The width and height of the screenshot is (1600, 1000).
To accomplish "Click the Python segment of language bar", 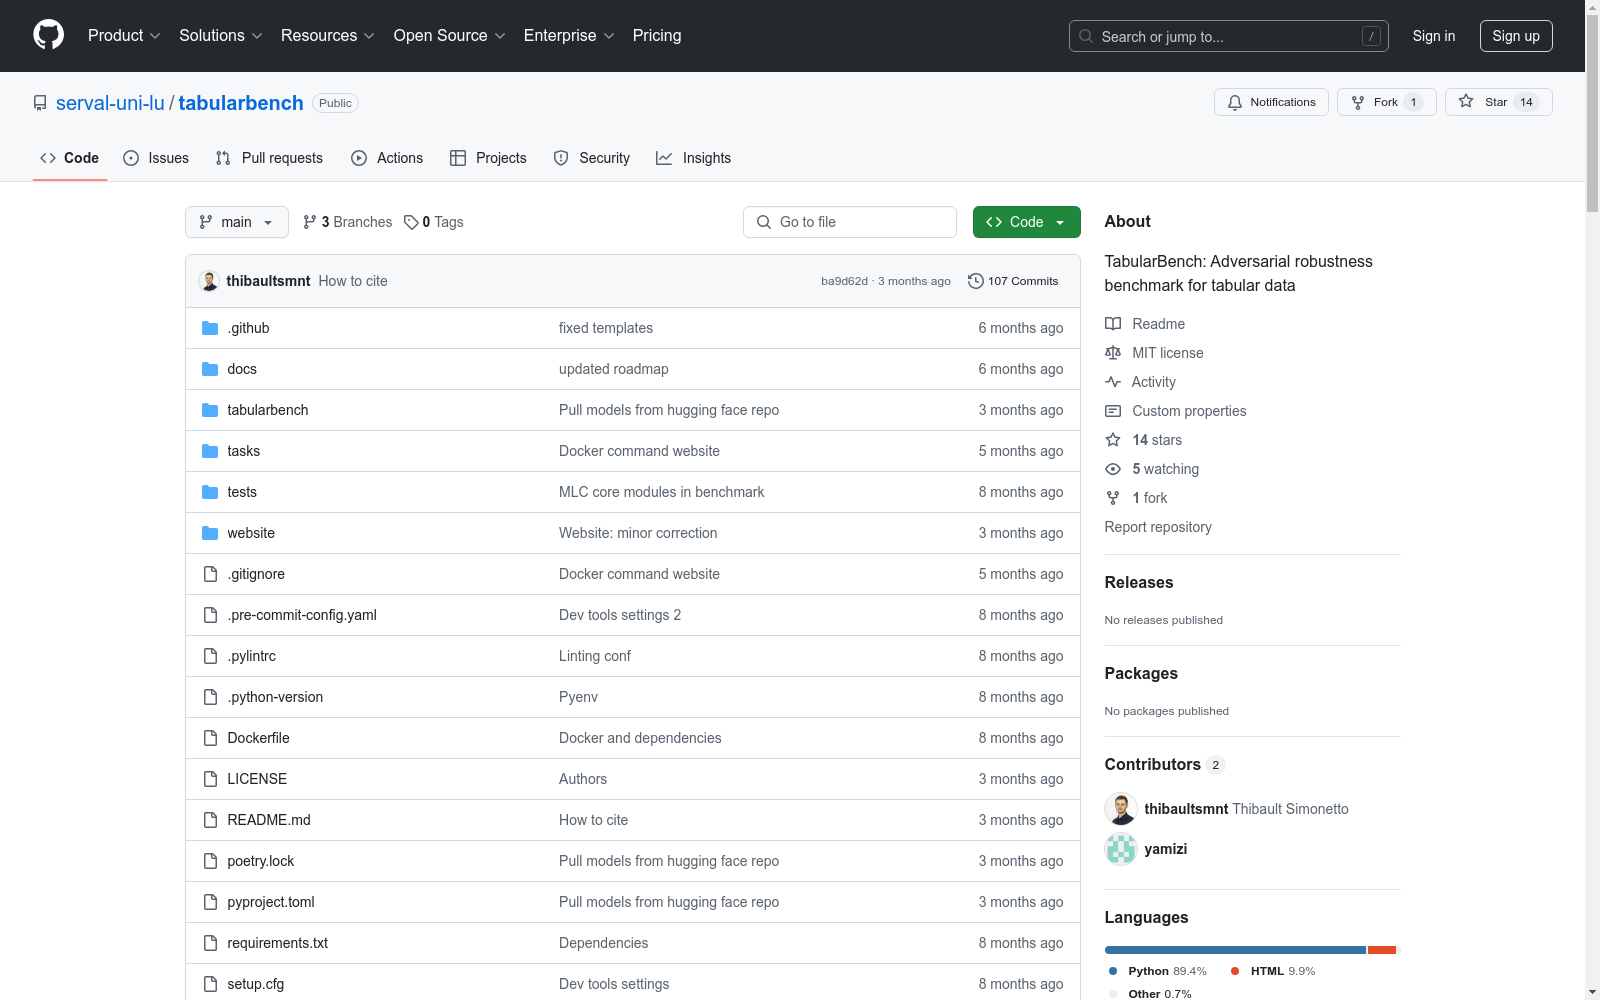I will pyautogui.click(x=1235, y=950).
